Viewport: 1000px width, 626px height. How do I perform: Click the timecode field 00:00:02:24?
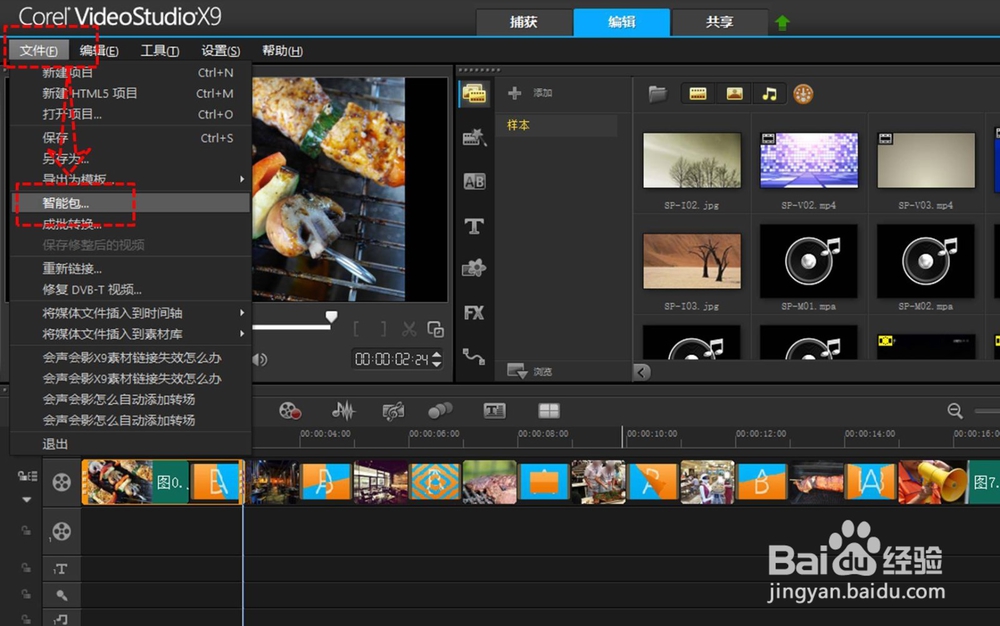(392, 360)
